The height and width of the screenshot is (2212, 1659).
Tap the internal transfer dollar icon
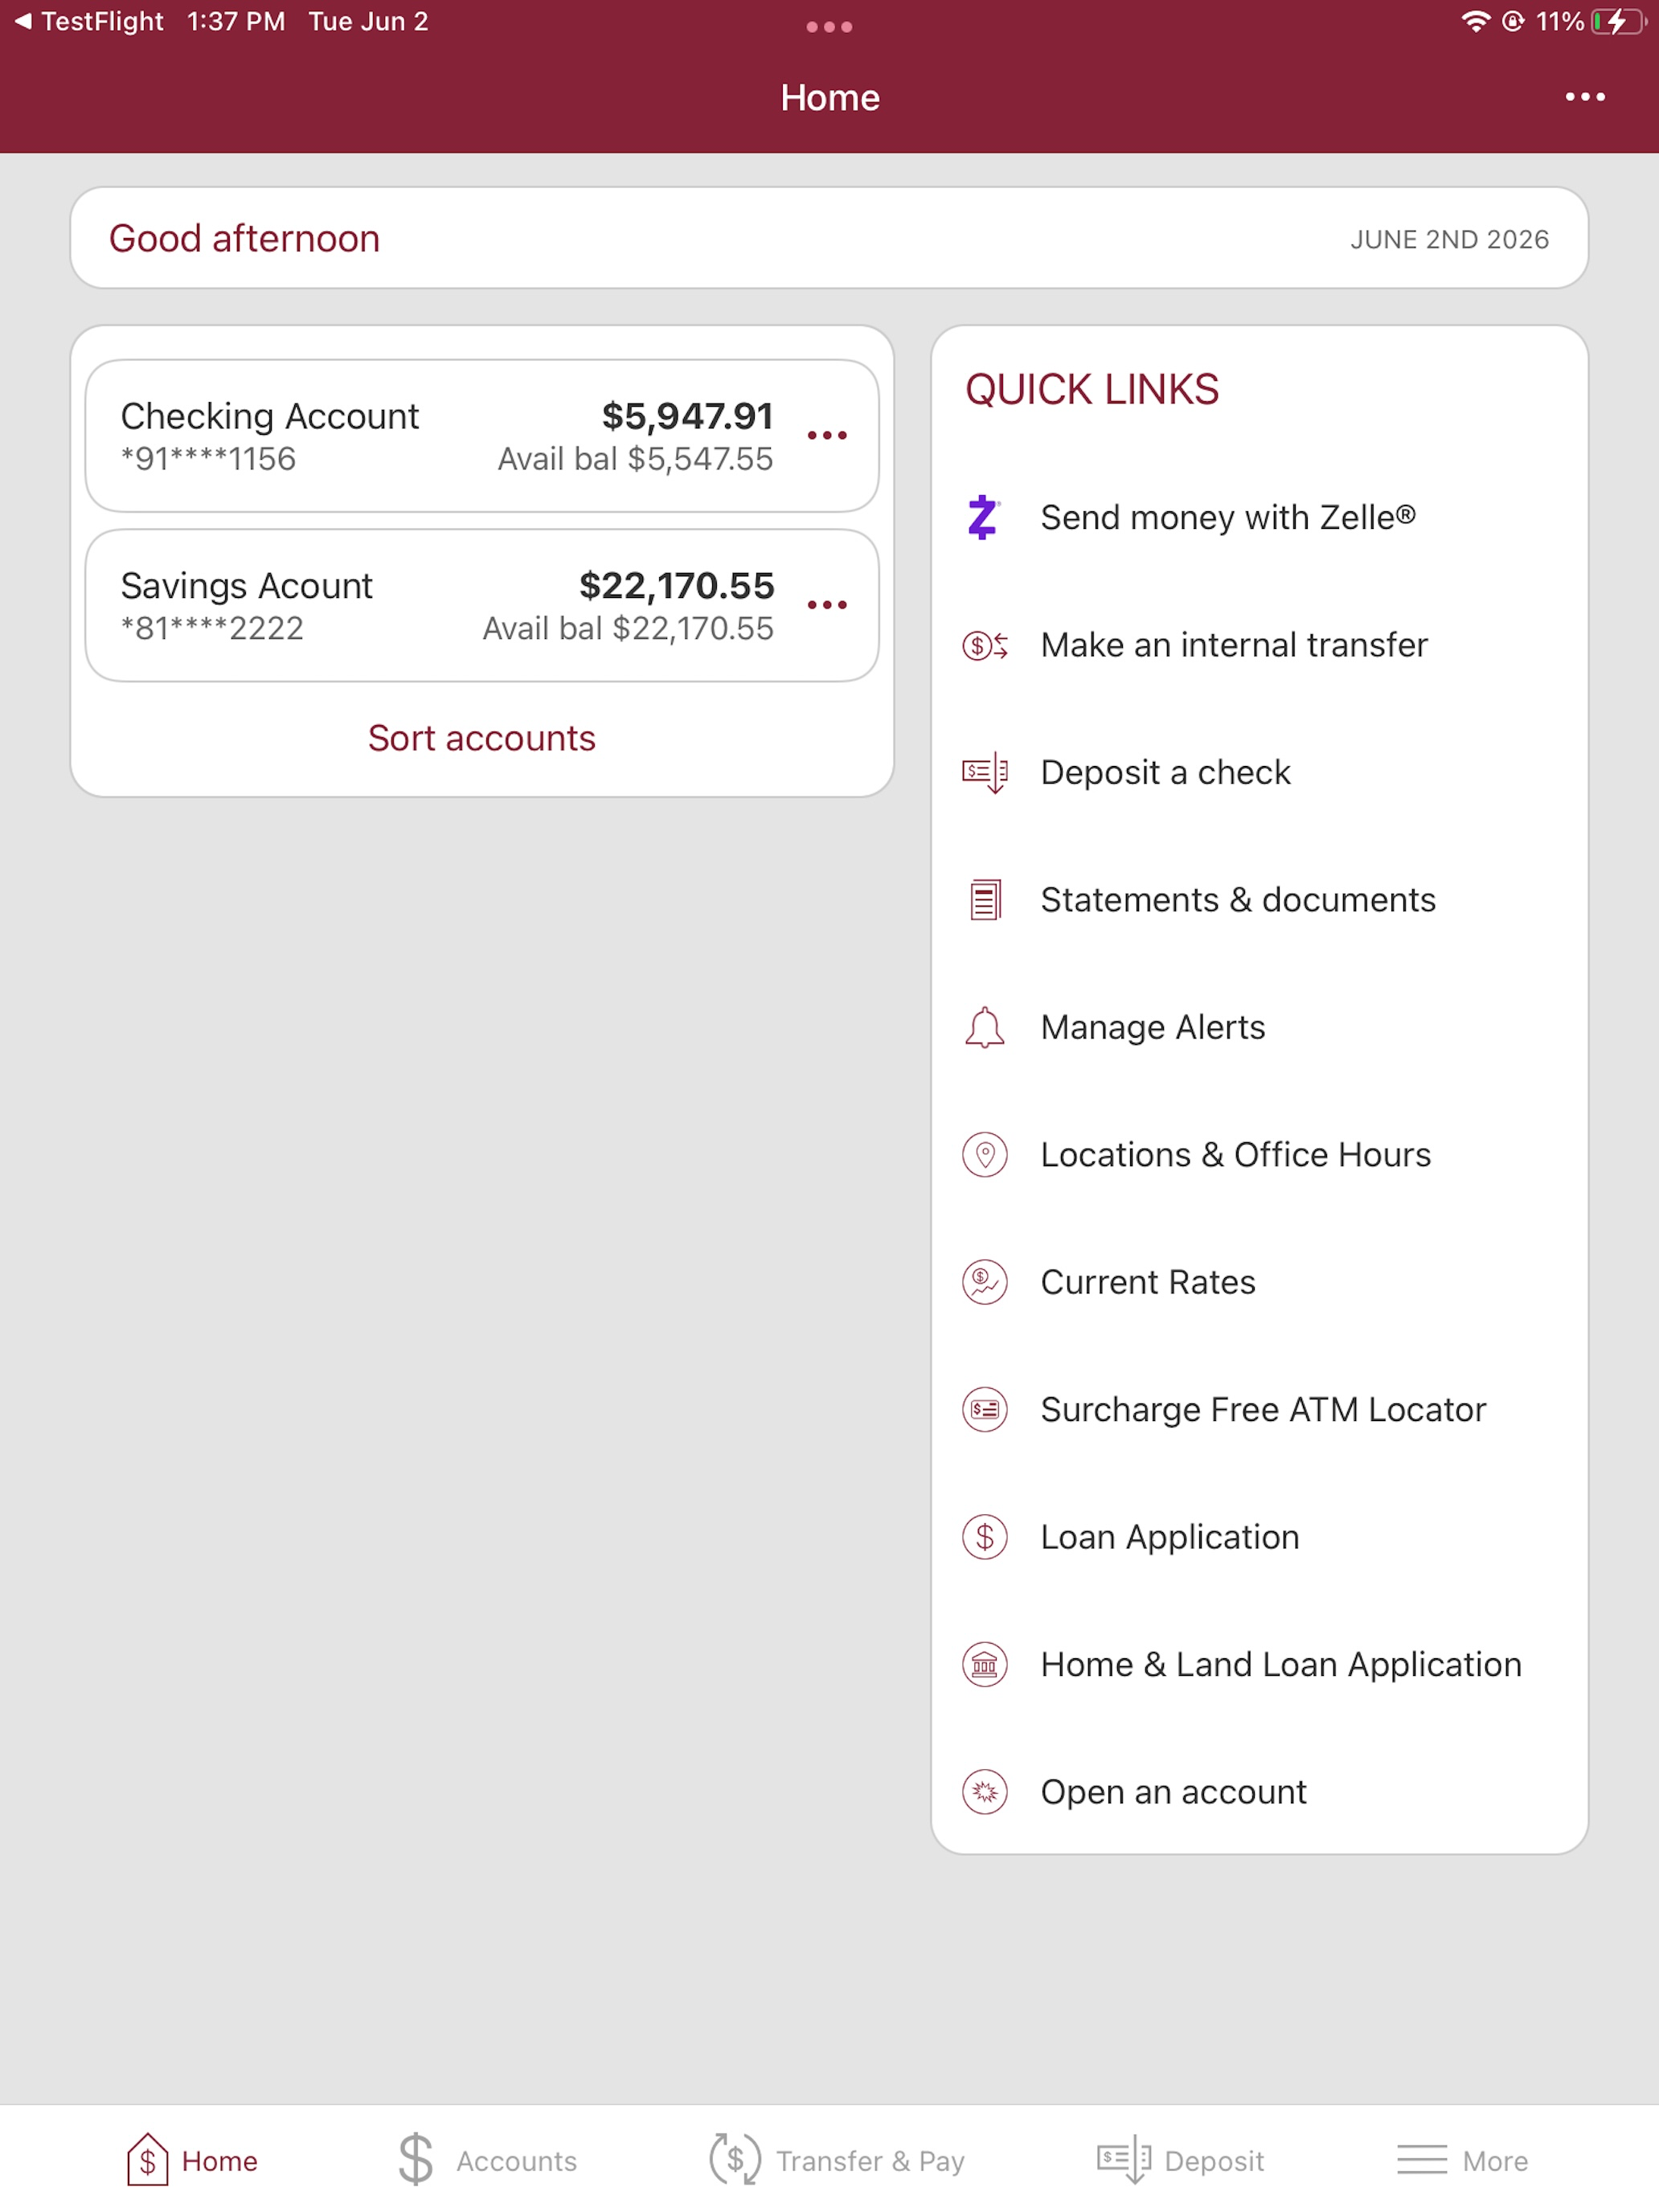pos(985,646)
